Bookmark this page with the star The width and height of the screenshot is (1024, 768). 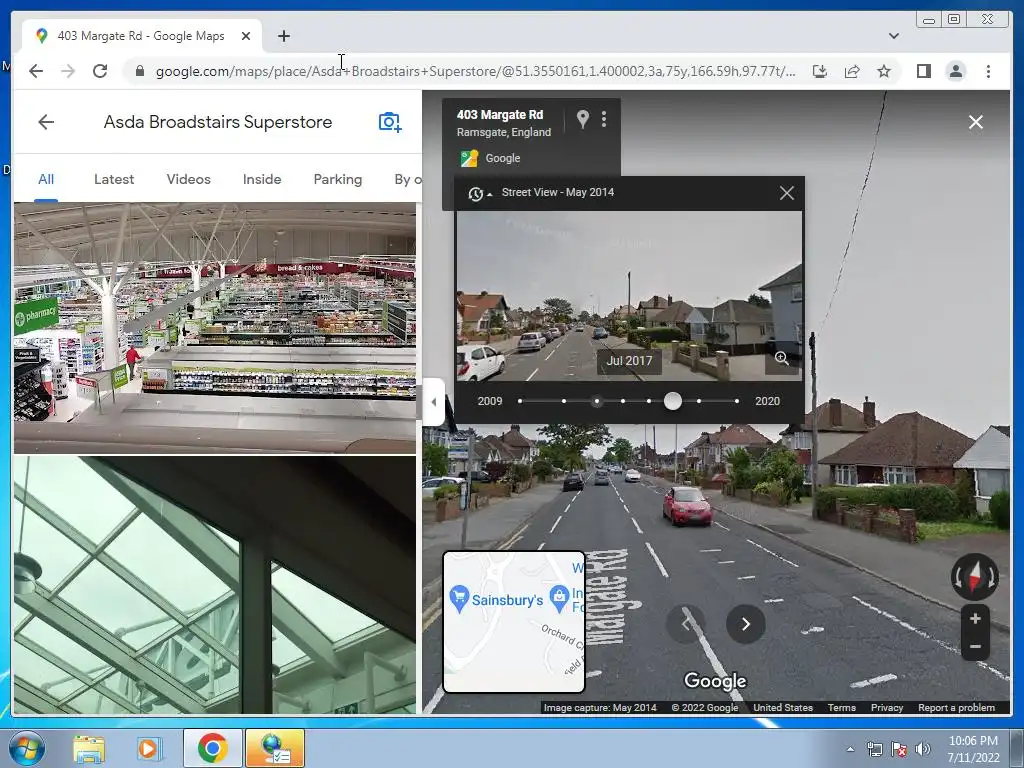click(884, 71)
